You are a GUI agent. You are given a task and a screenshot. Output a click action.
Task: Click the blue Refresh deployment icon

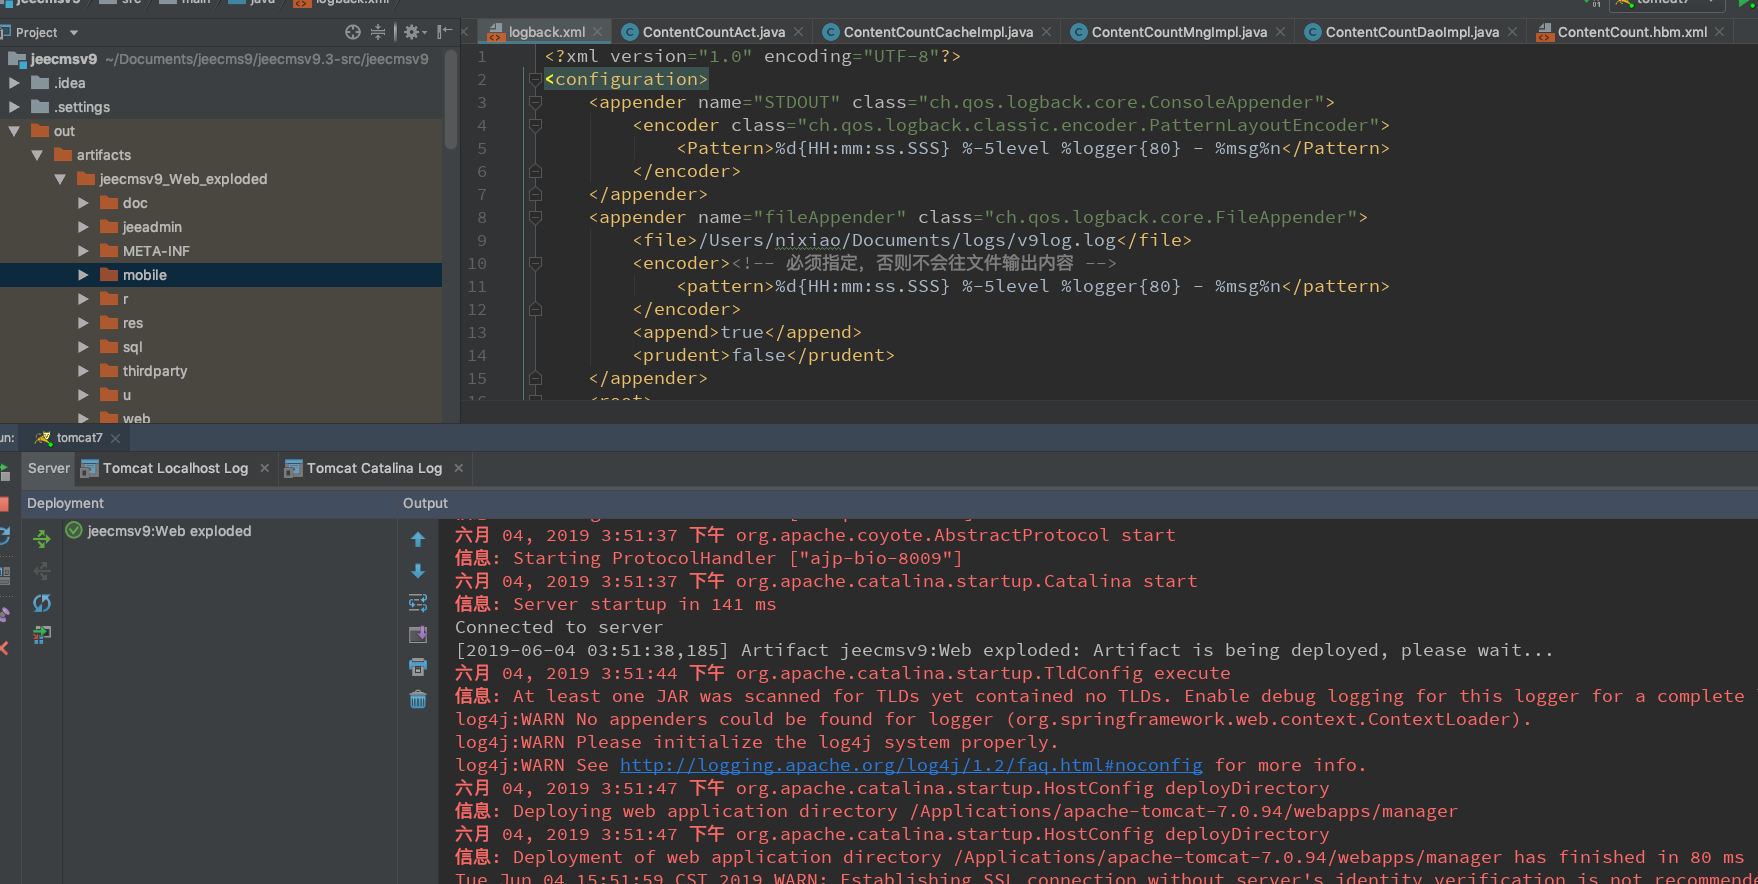[x=42, y=603]
